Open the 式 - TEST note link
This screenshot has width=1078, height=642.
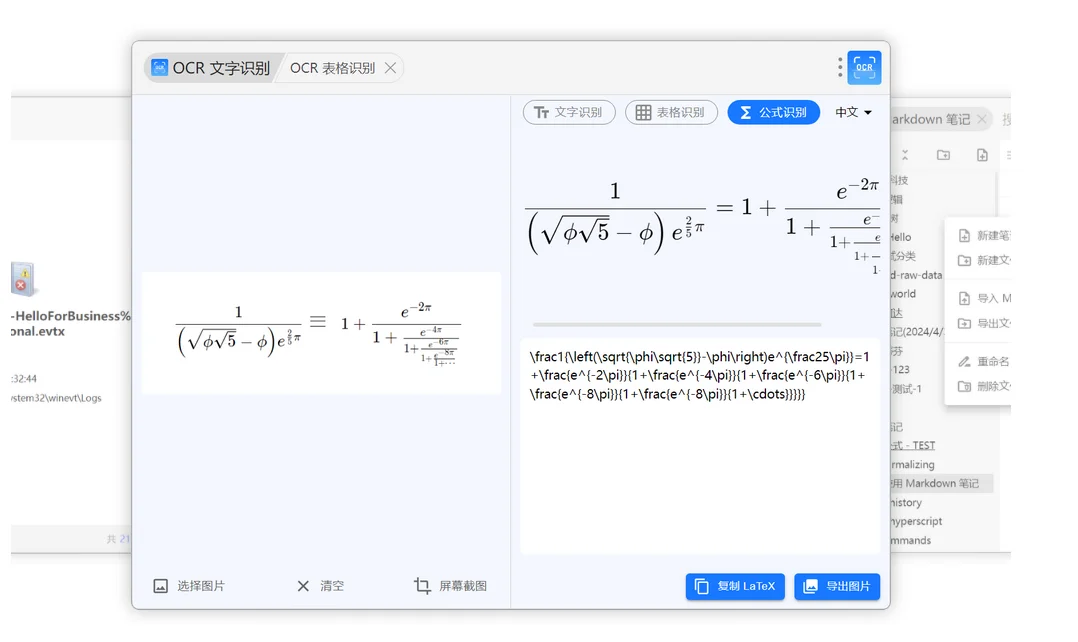pos(913,445)
